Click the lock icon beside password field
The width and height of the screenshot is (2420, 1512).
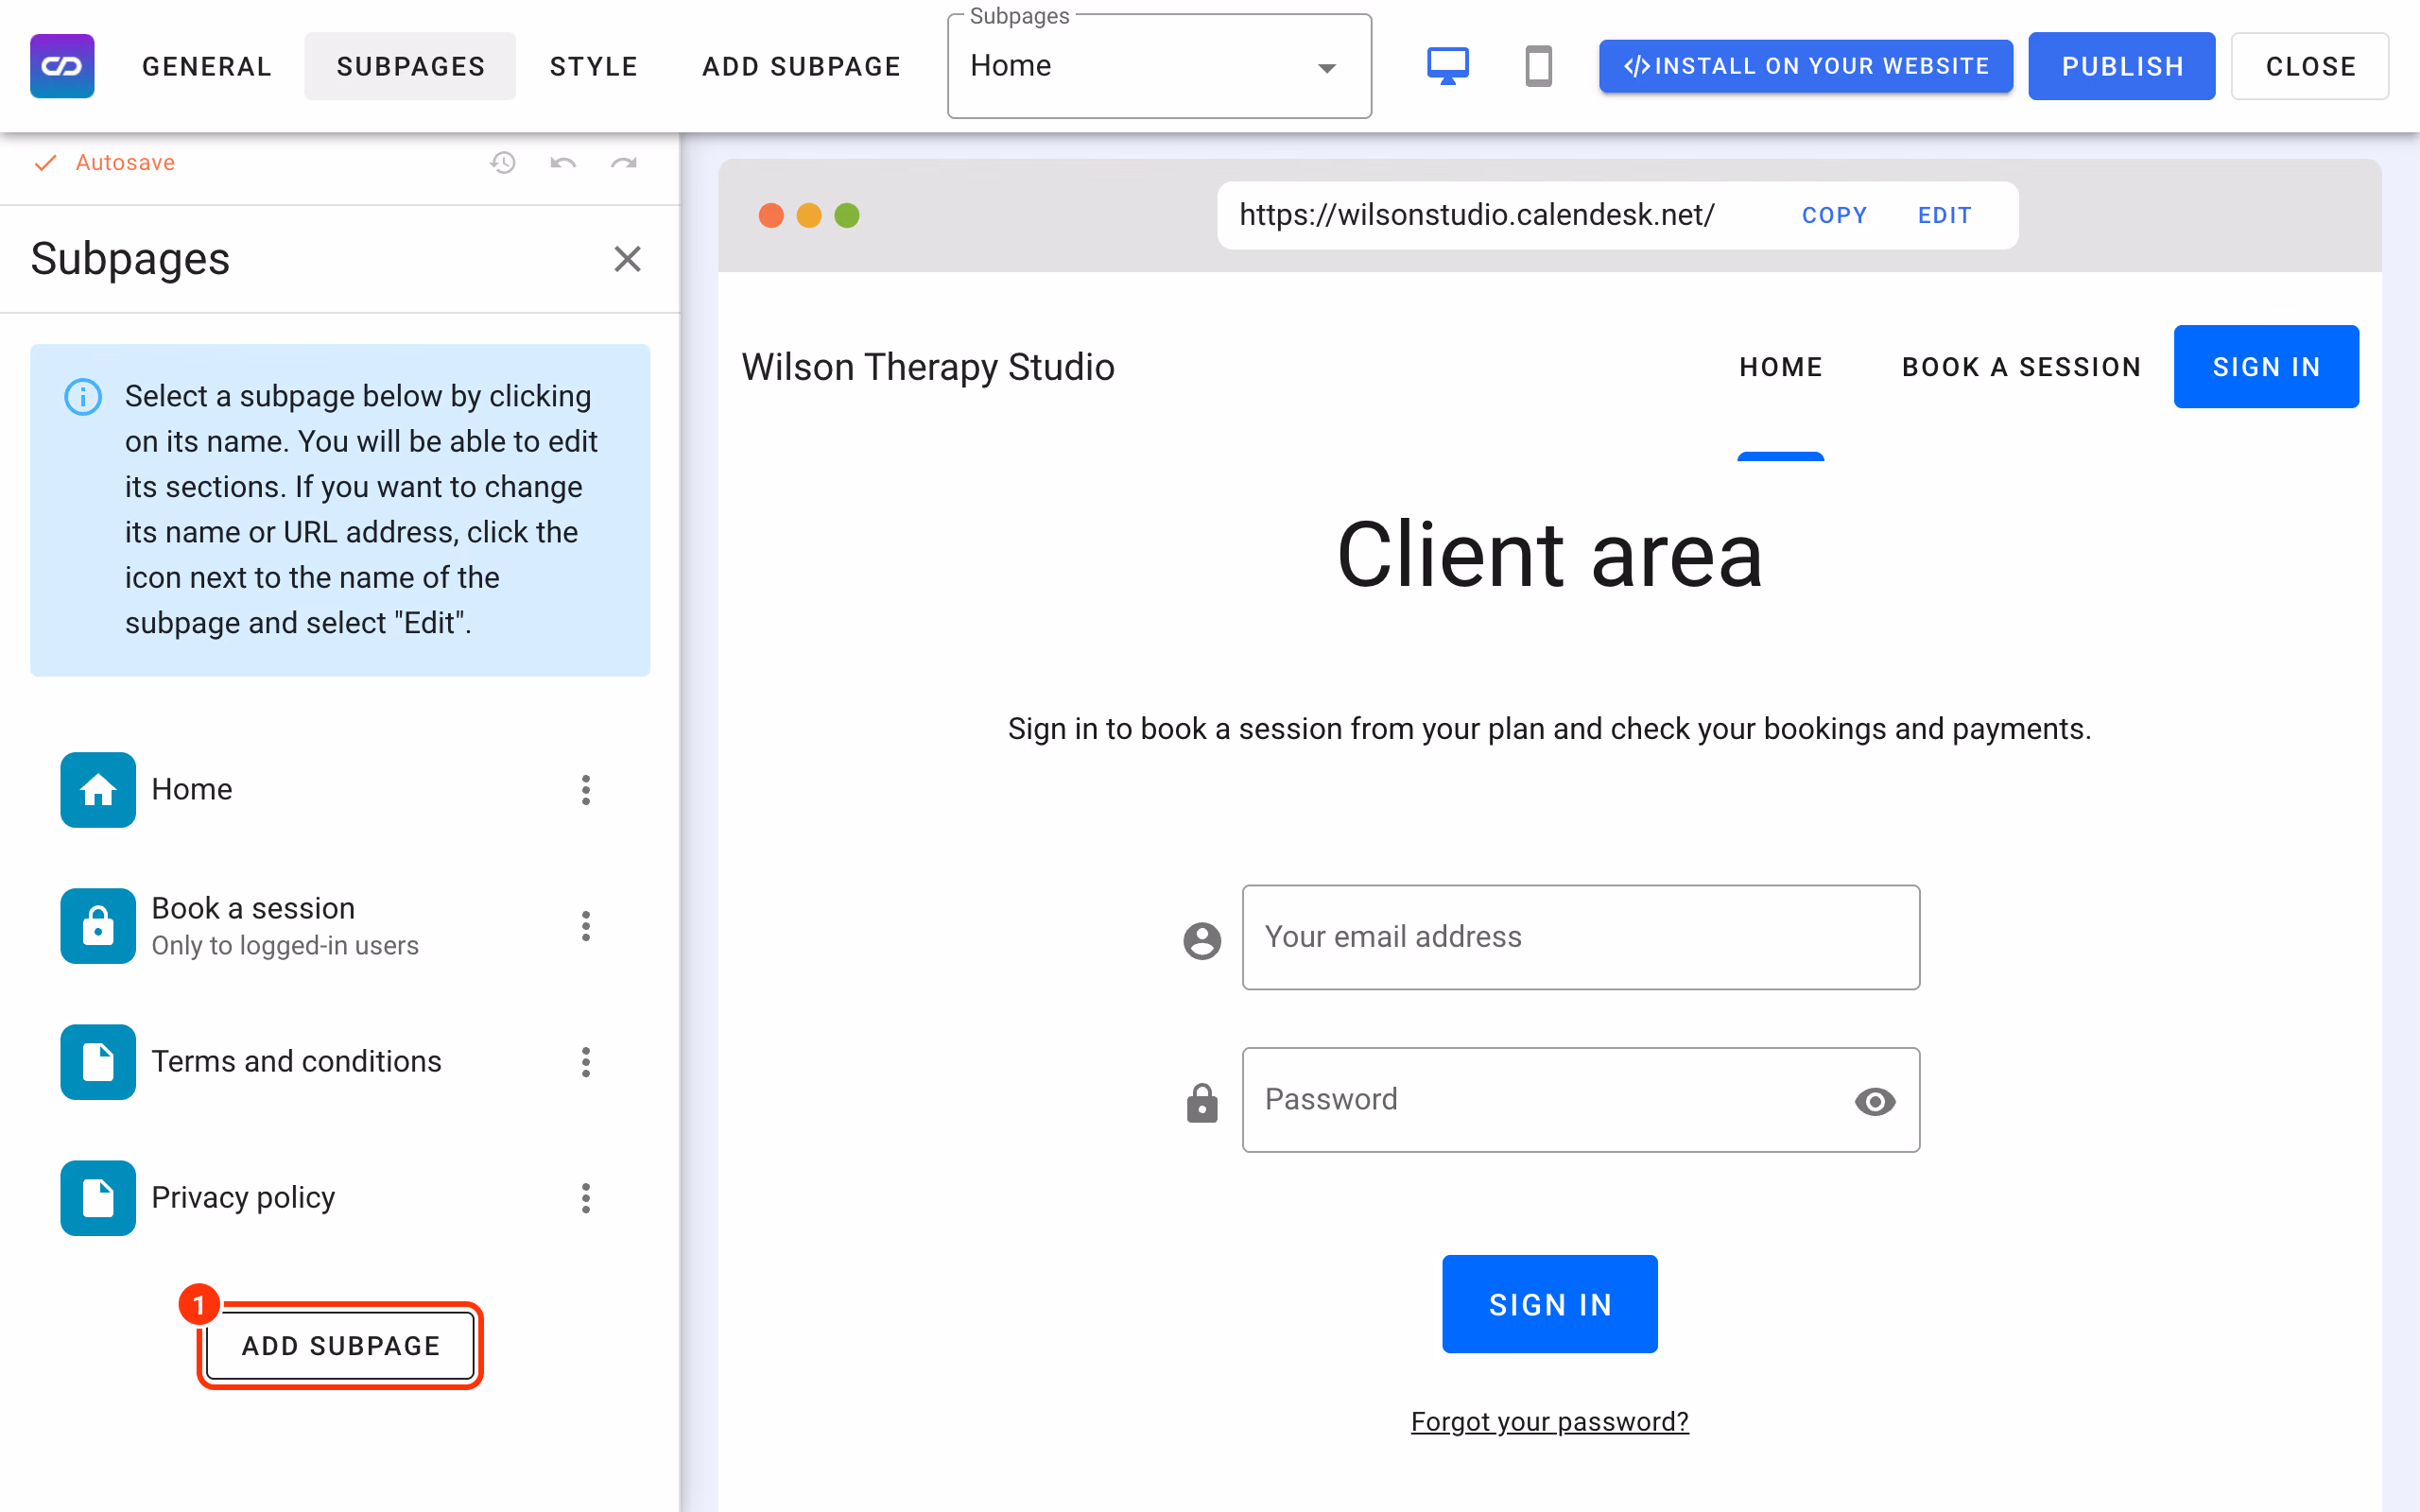tap(1202, 1103)
